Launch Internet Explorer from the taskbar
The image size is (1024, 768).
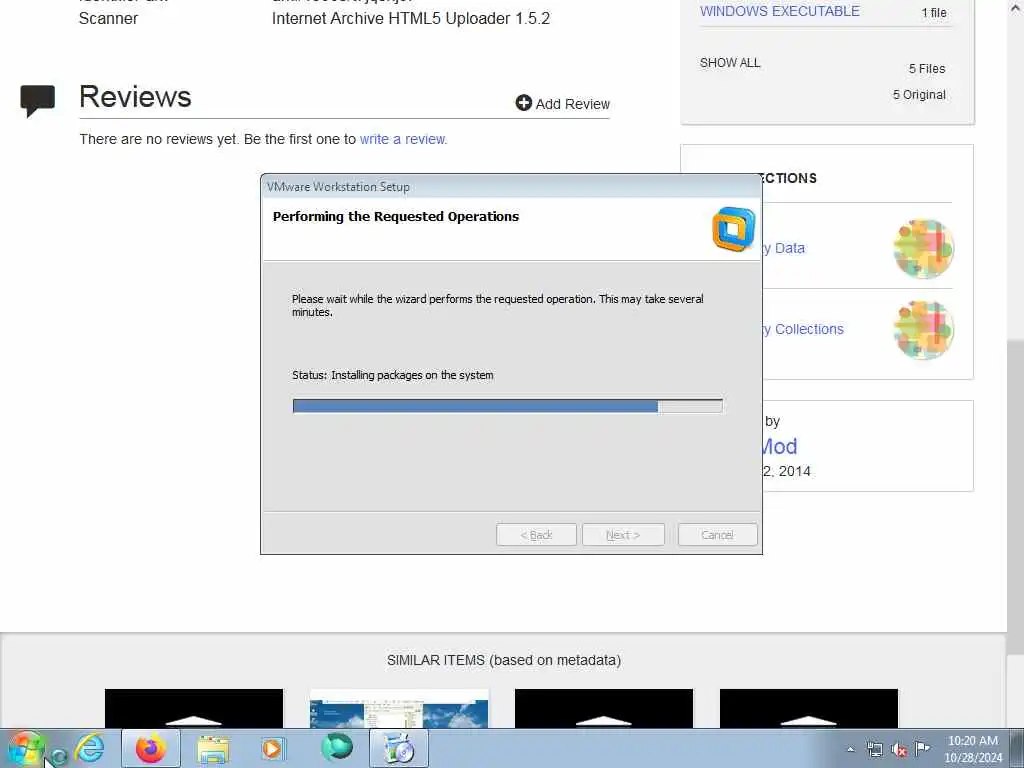click(x=89, y=748)
